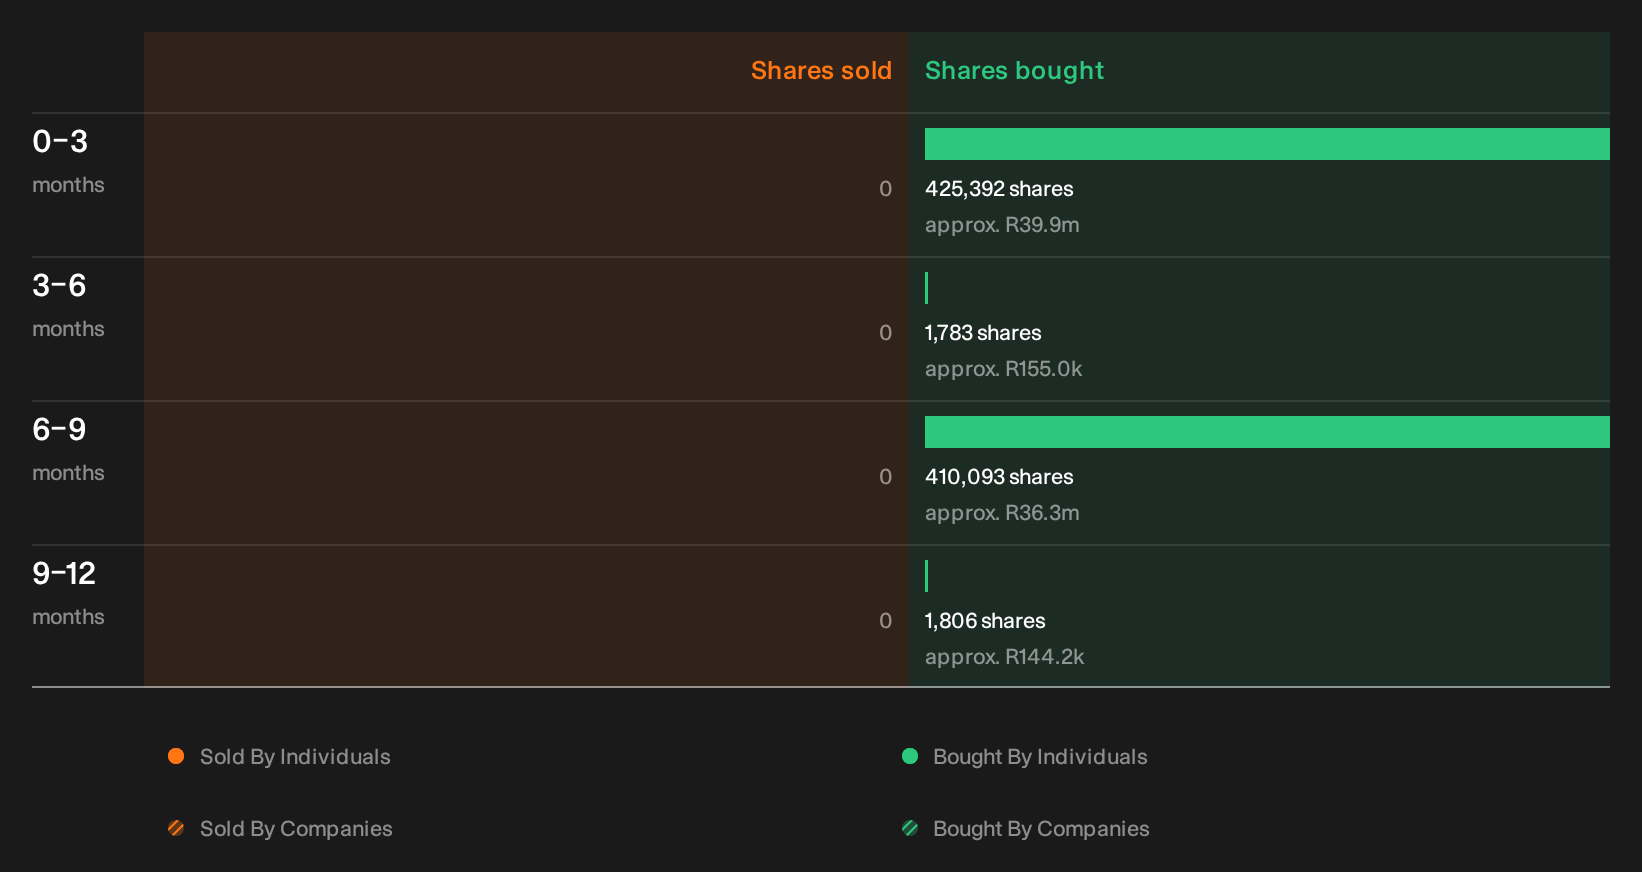Viewport: 1642px width, 872px height.
Task: Click the sold value 0 for 0-3 months
Action: pyautogui.click(x=885, y=189)
